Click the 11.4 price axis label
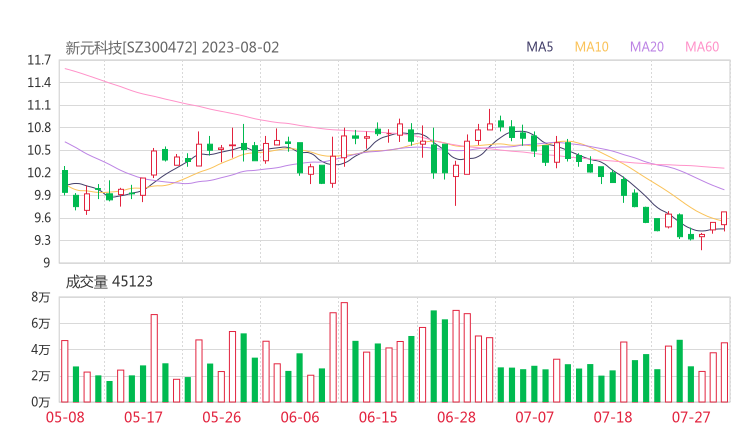 (39, 83)
